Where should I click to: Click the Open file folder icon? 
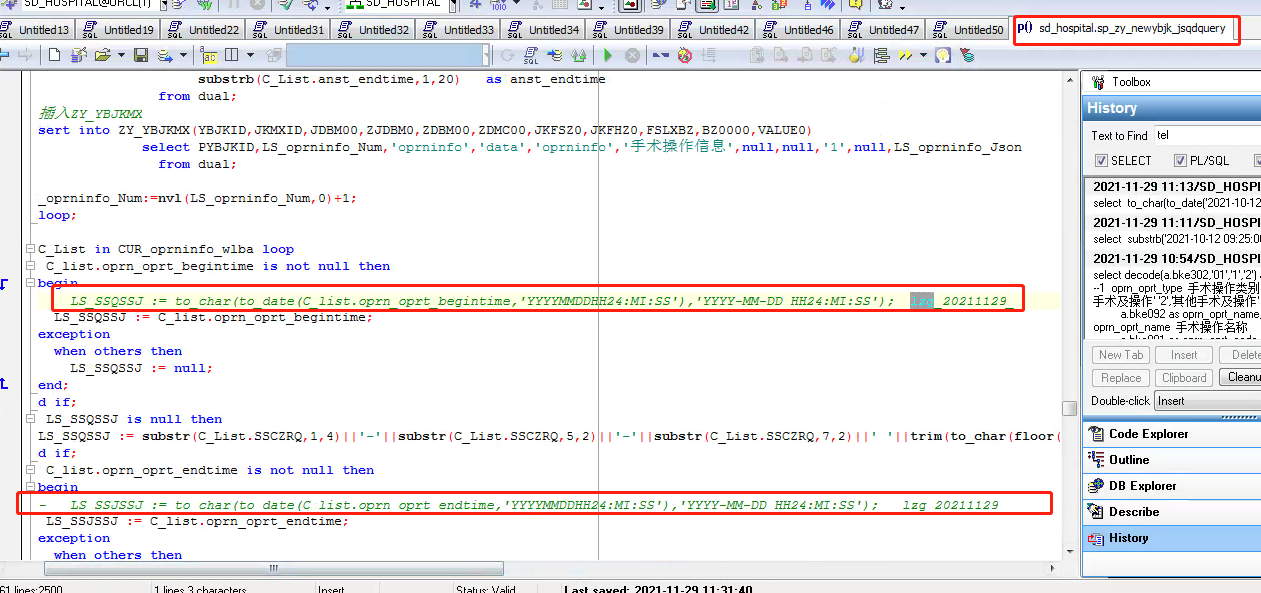[102, 55]
